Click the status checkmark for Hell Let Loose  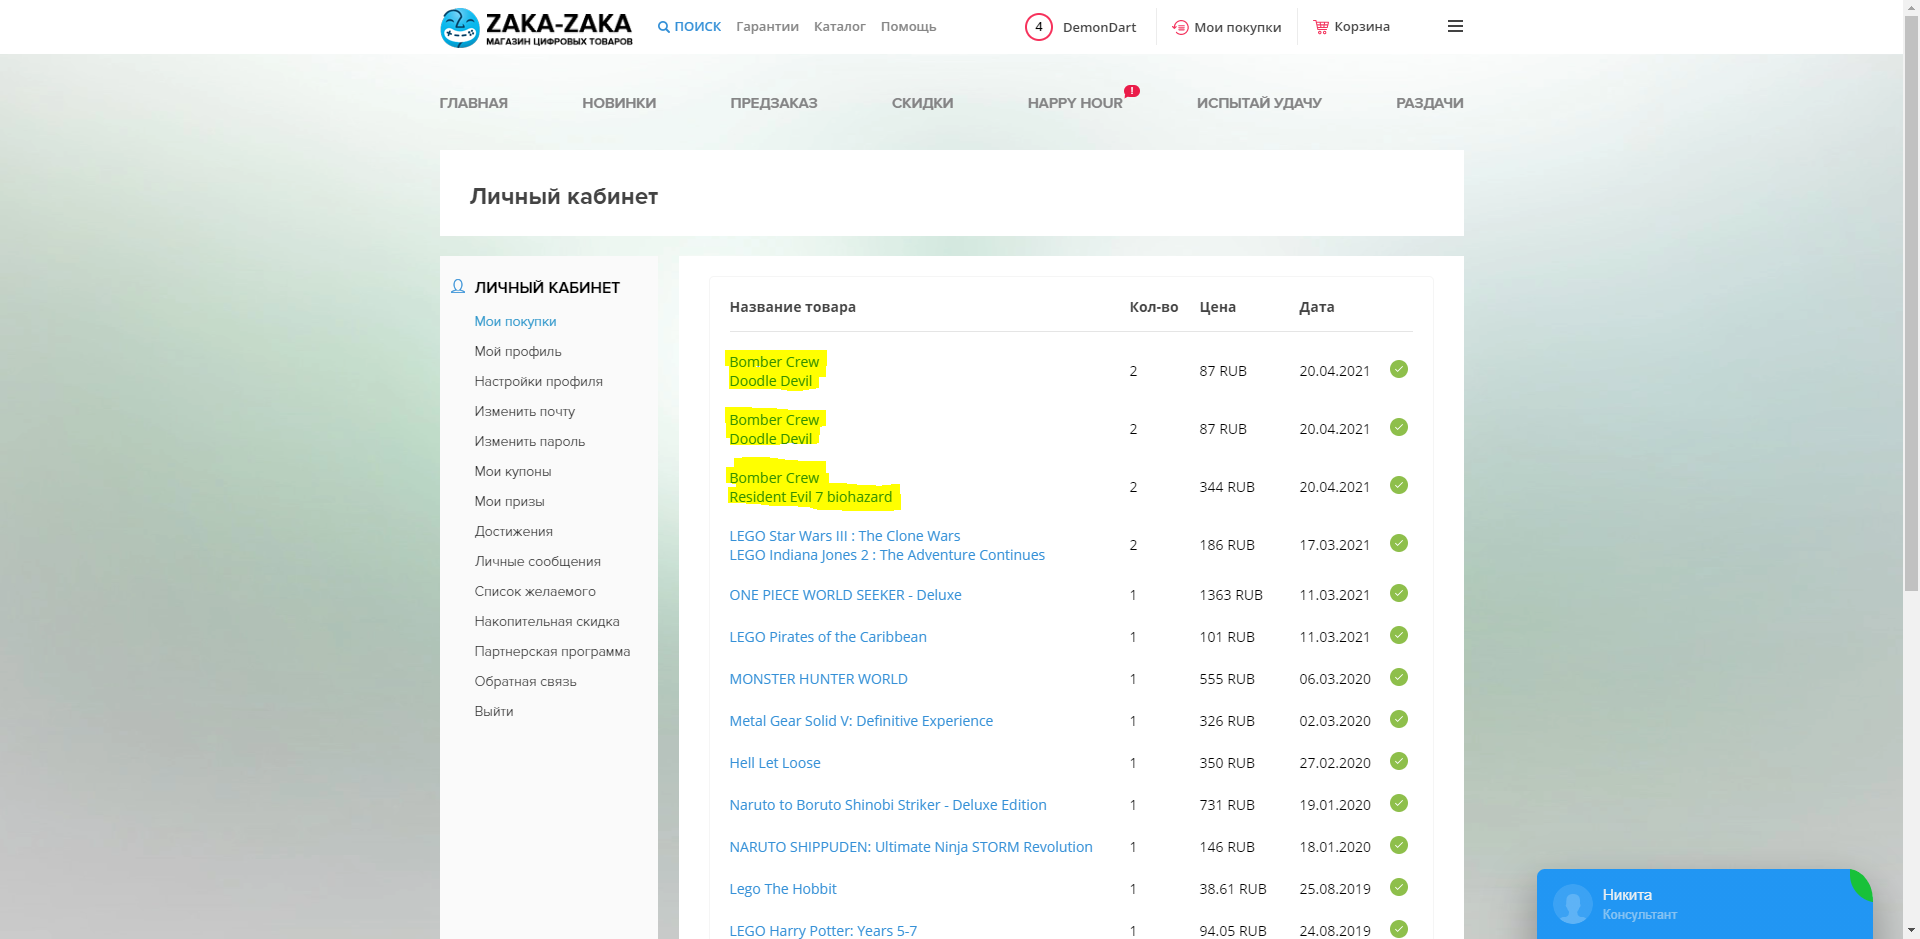coord(1399,761)
